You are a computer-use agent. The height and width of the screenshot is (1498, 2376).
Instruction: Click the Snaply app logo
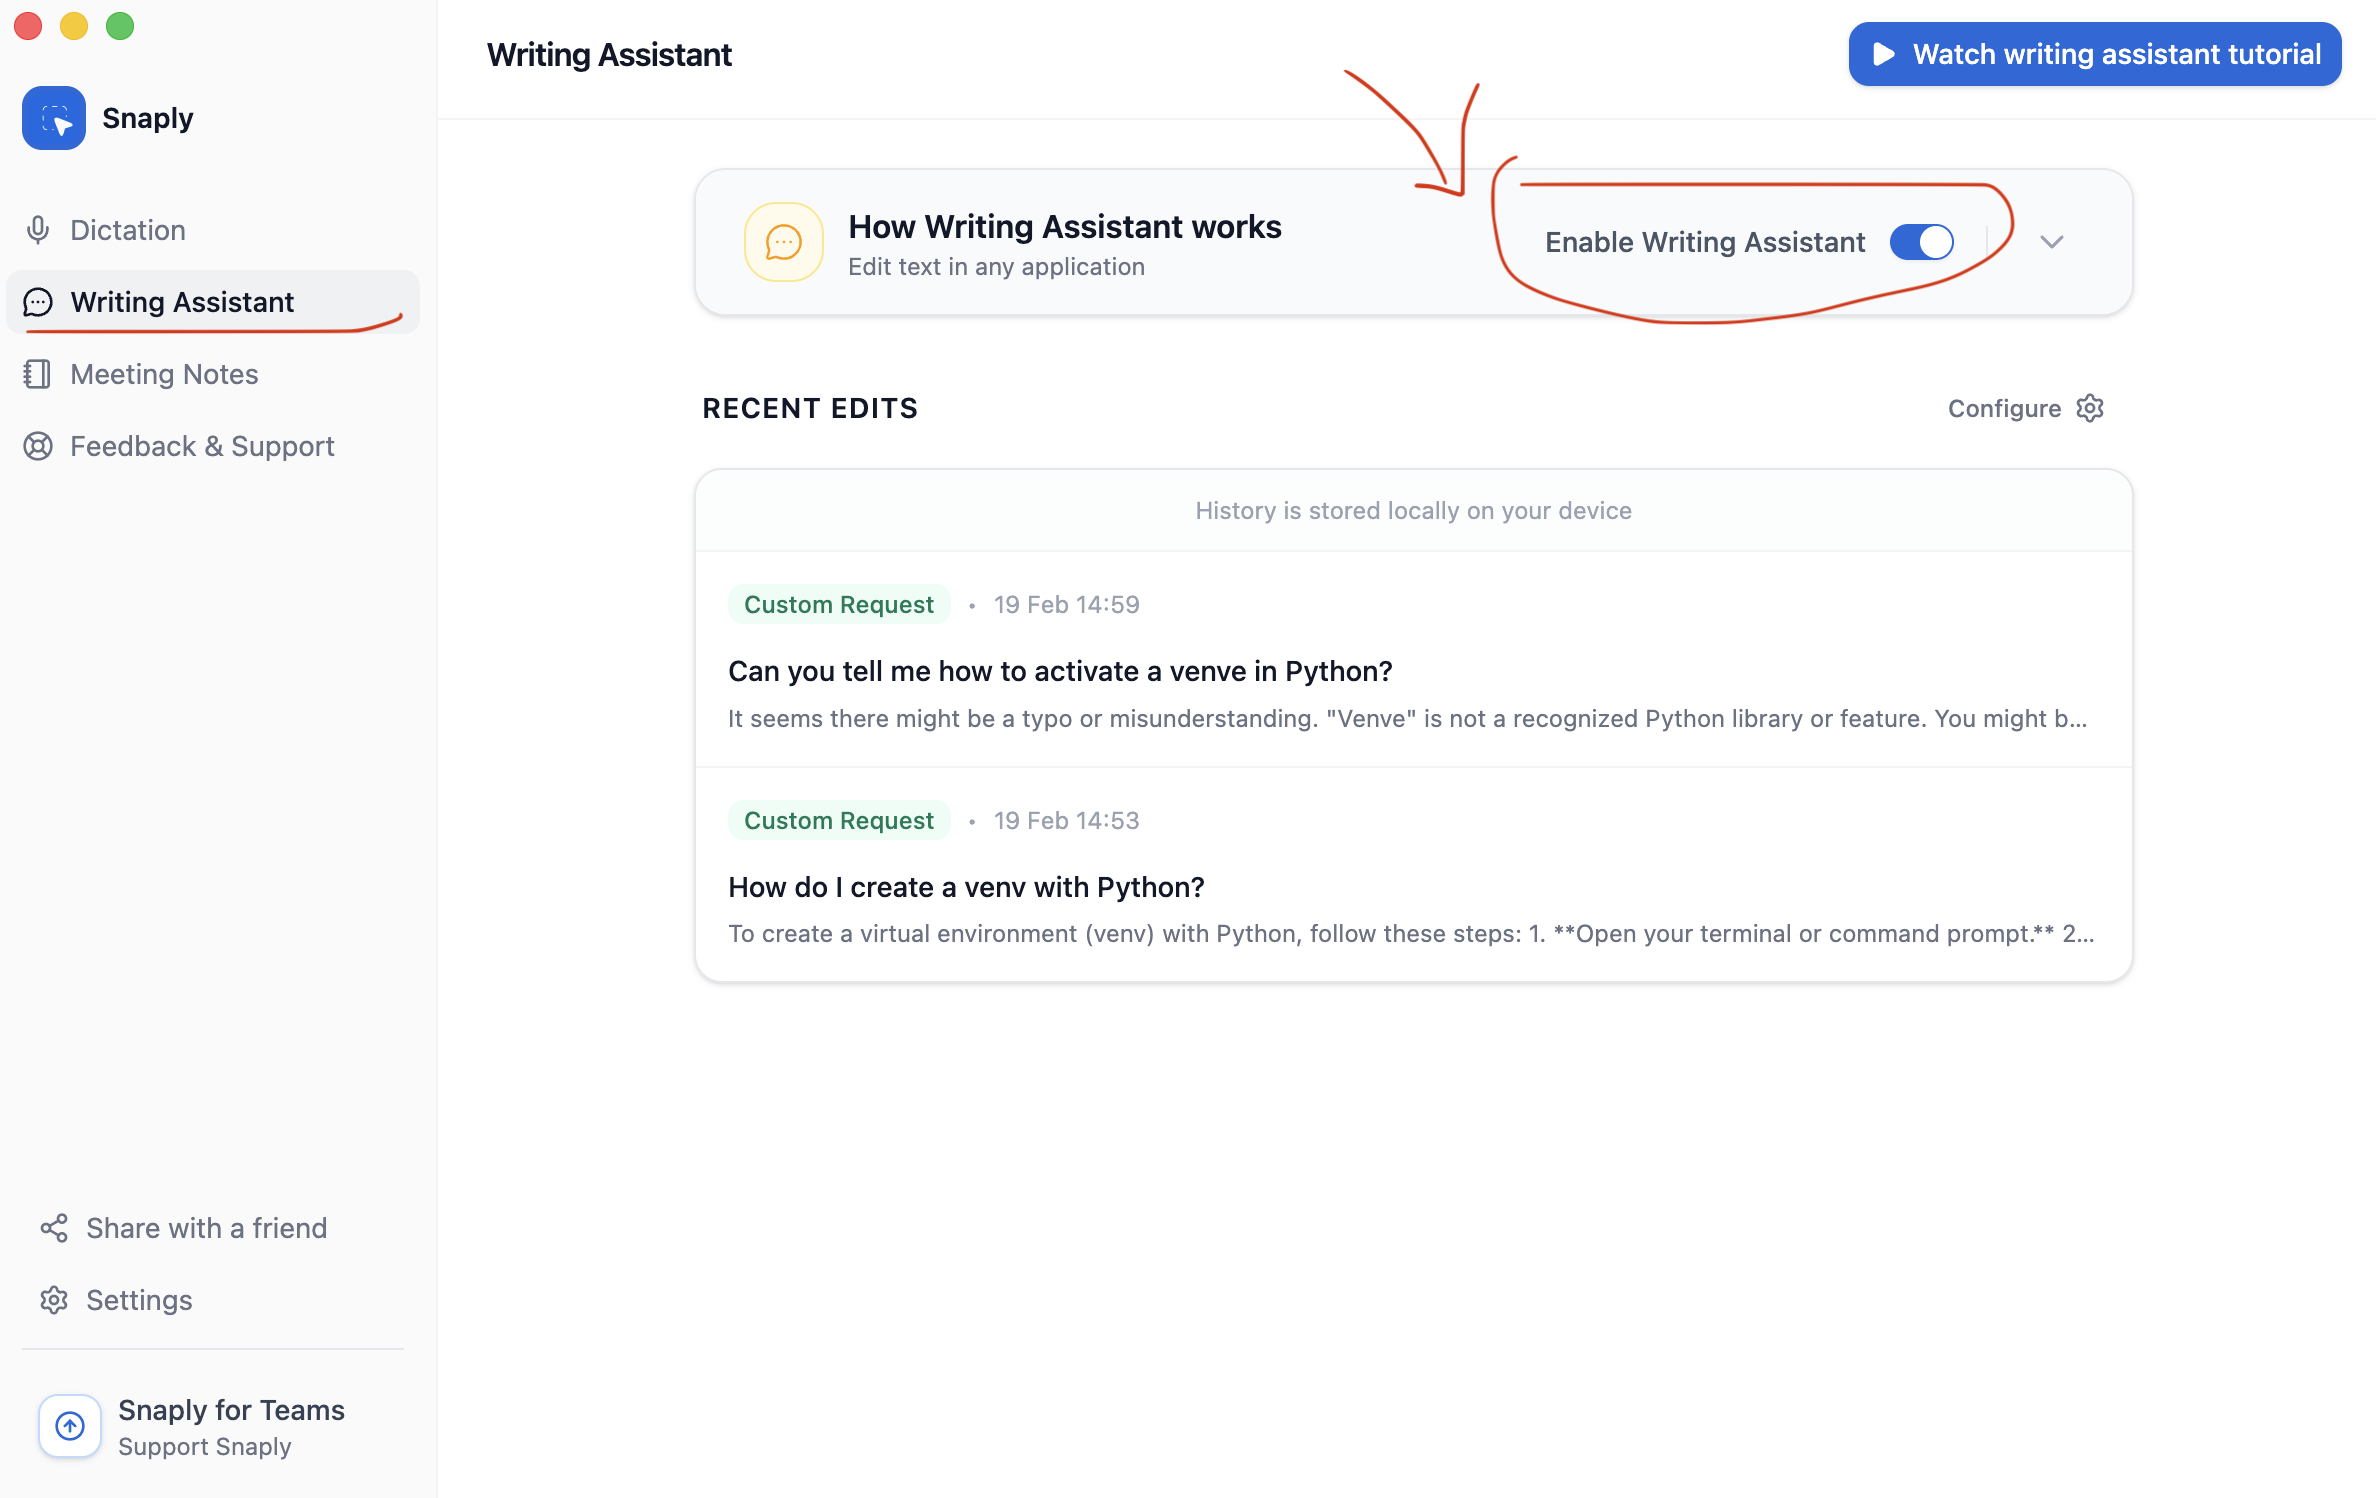pos(54,117)
